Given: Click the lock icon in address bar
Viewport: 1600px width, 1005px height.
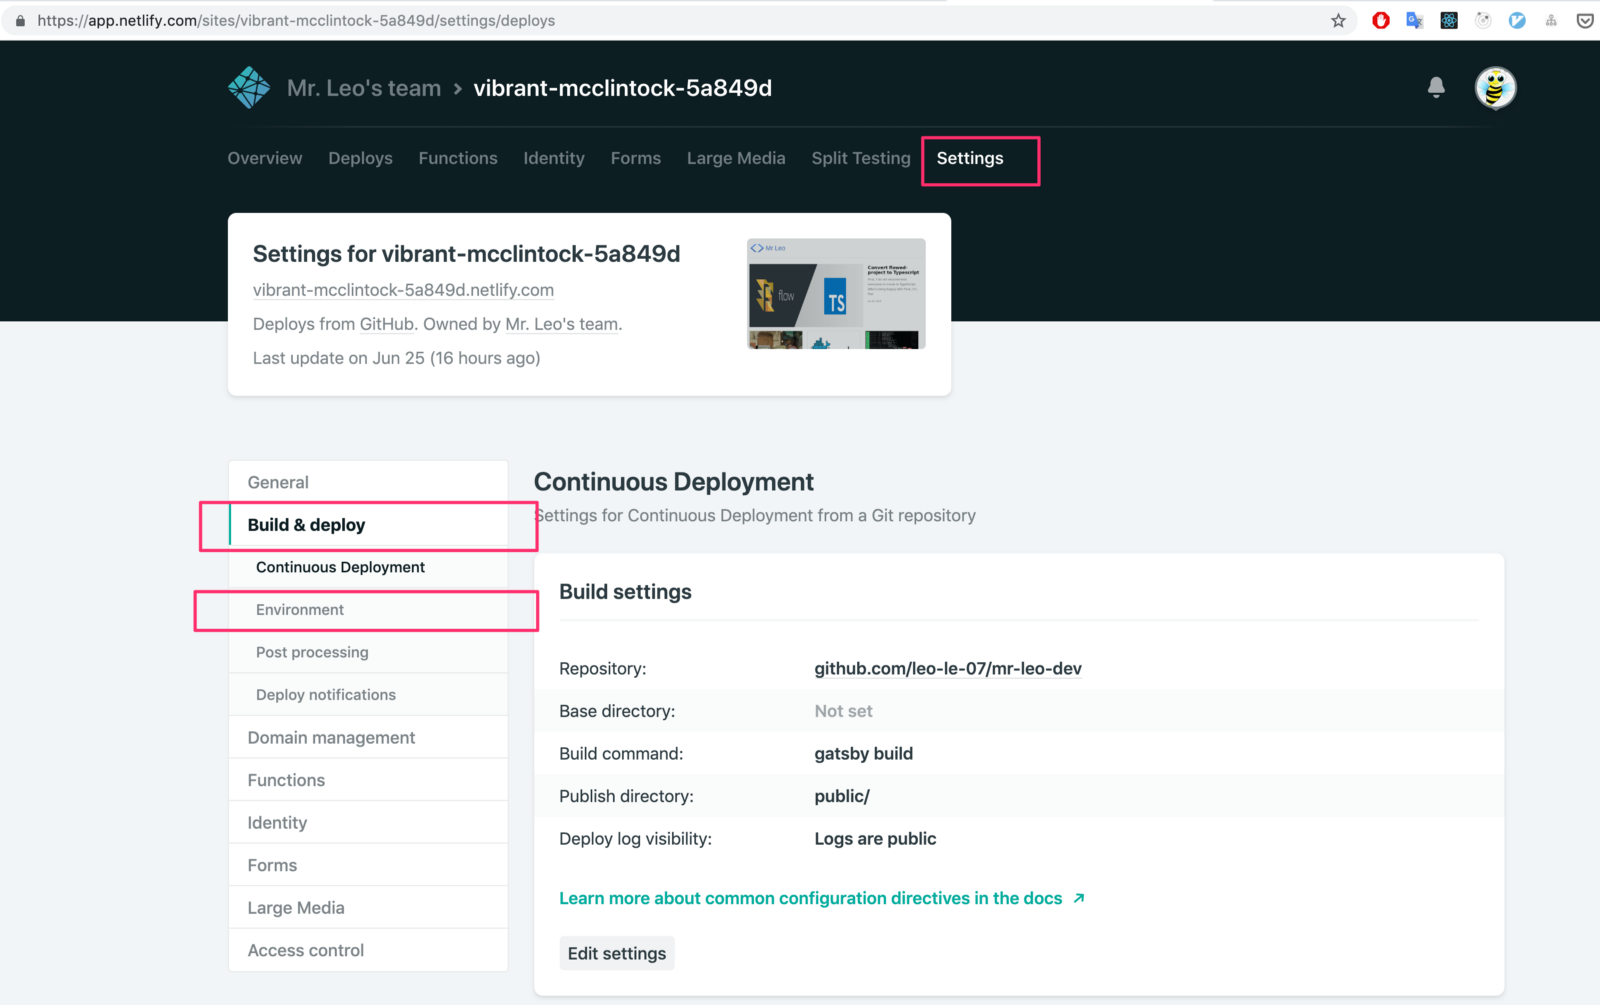Looking at the screenshot, I should click(20, 20).
